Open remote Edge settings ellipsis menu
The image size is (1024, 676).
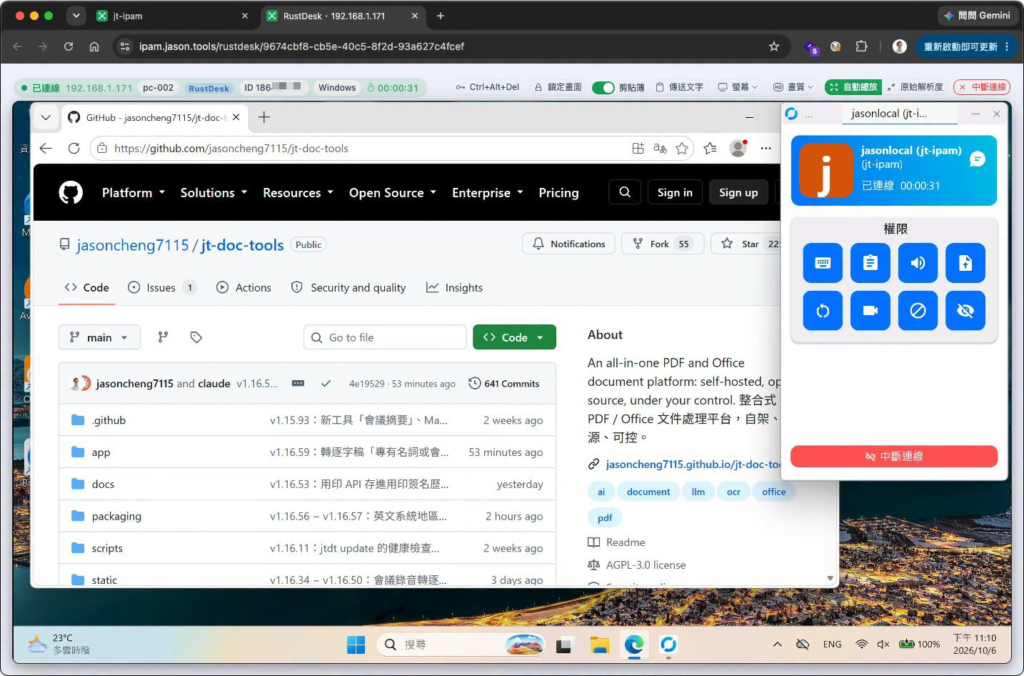(766, 148)
